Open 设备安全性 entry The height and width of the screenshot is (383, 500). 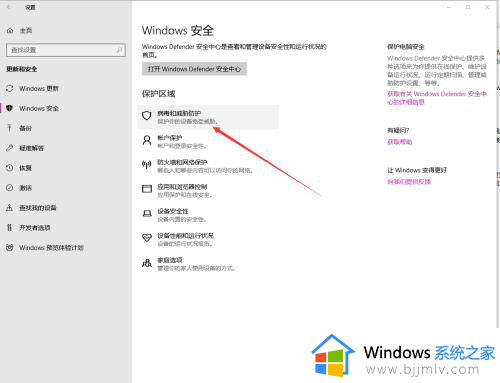tap(182, 215)
